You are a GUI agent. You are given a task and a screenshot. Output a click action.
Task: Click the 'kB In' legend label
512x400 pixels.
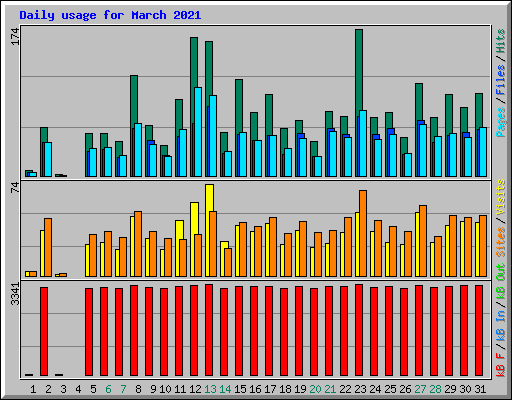click(500, 326)
